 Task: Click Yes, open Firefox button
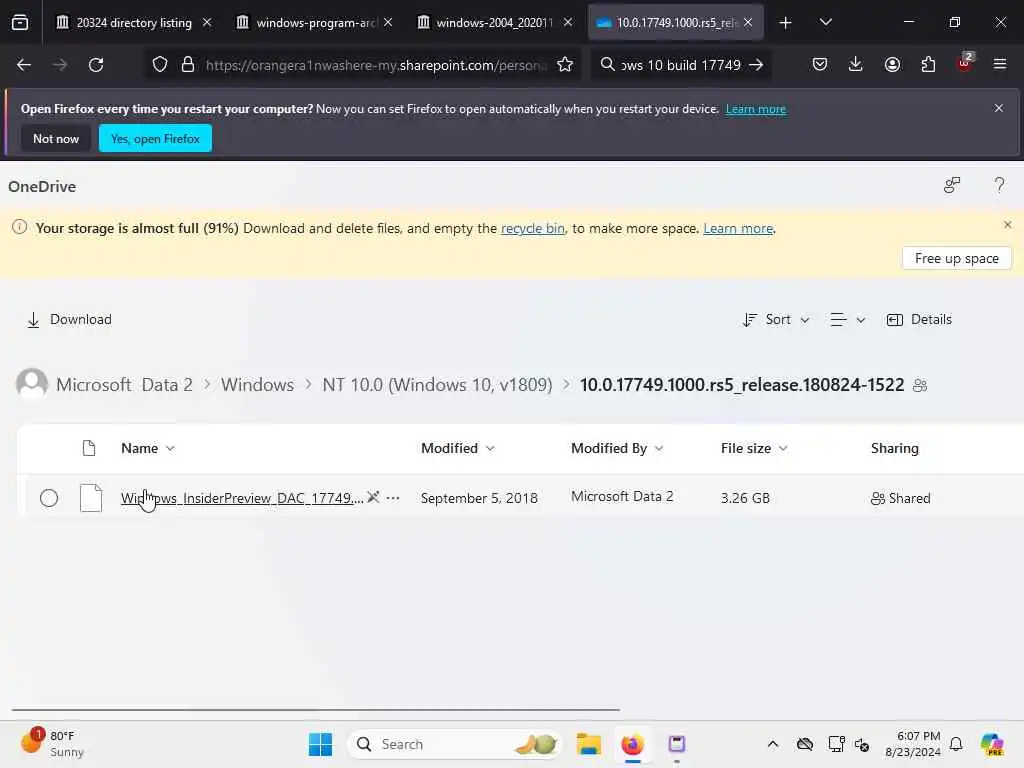(x=155, y=138)
